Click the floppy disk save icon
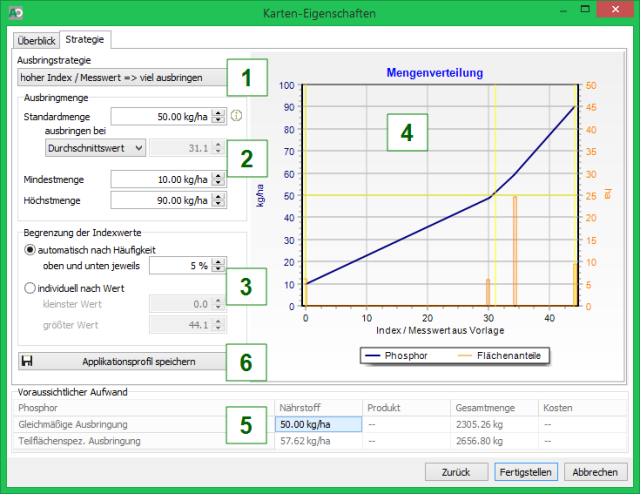This screenshot has width=640, height=494. [x=27, y=361]
